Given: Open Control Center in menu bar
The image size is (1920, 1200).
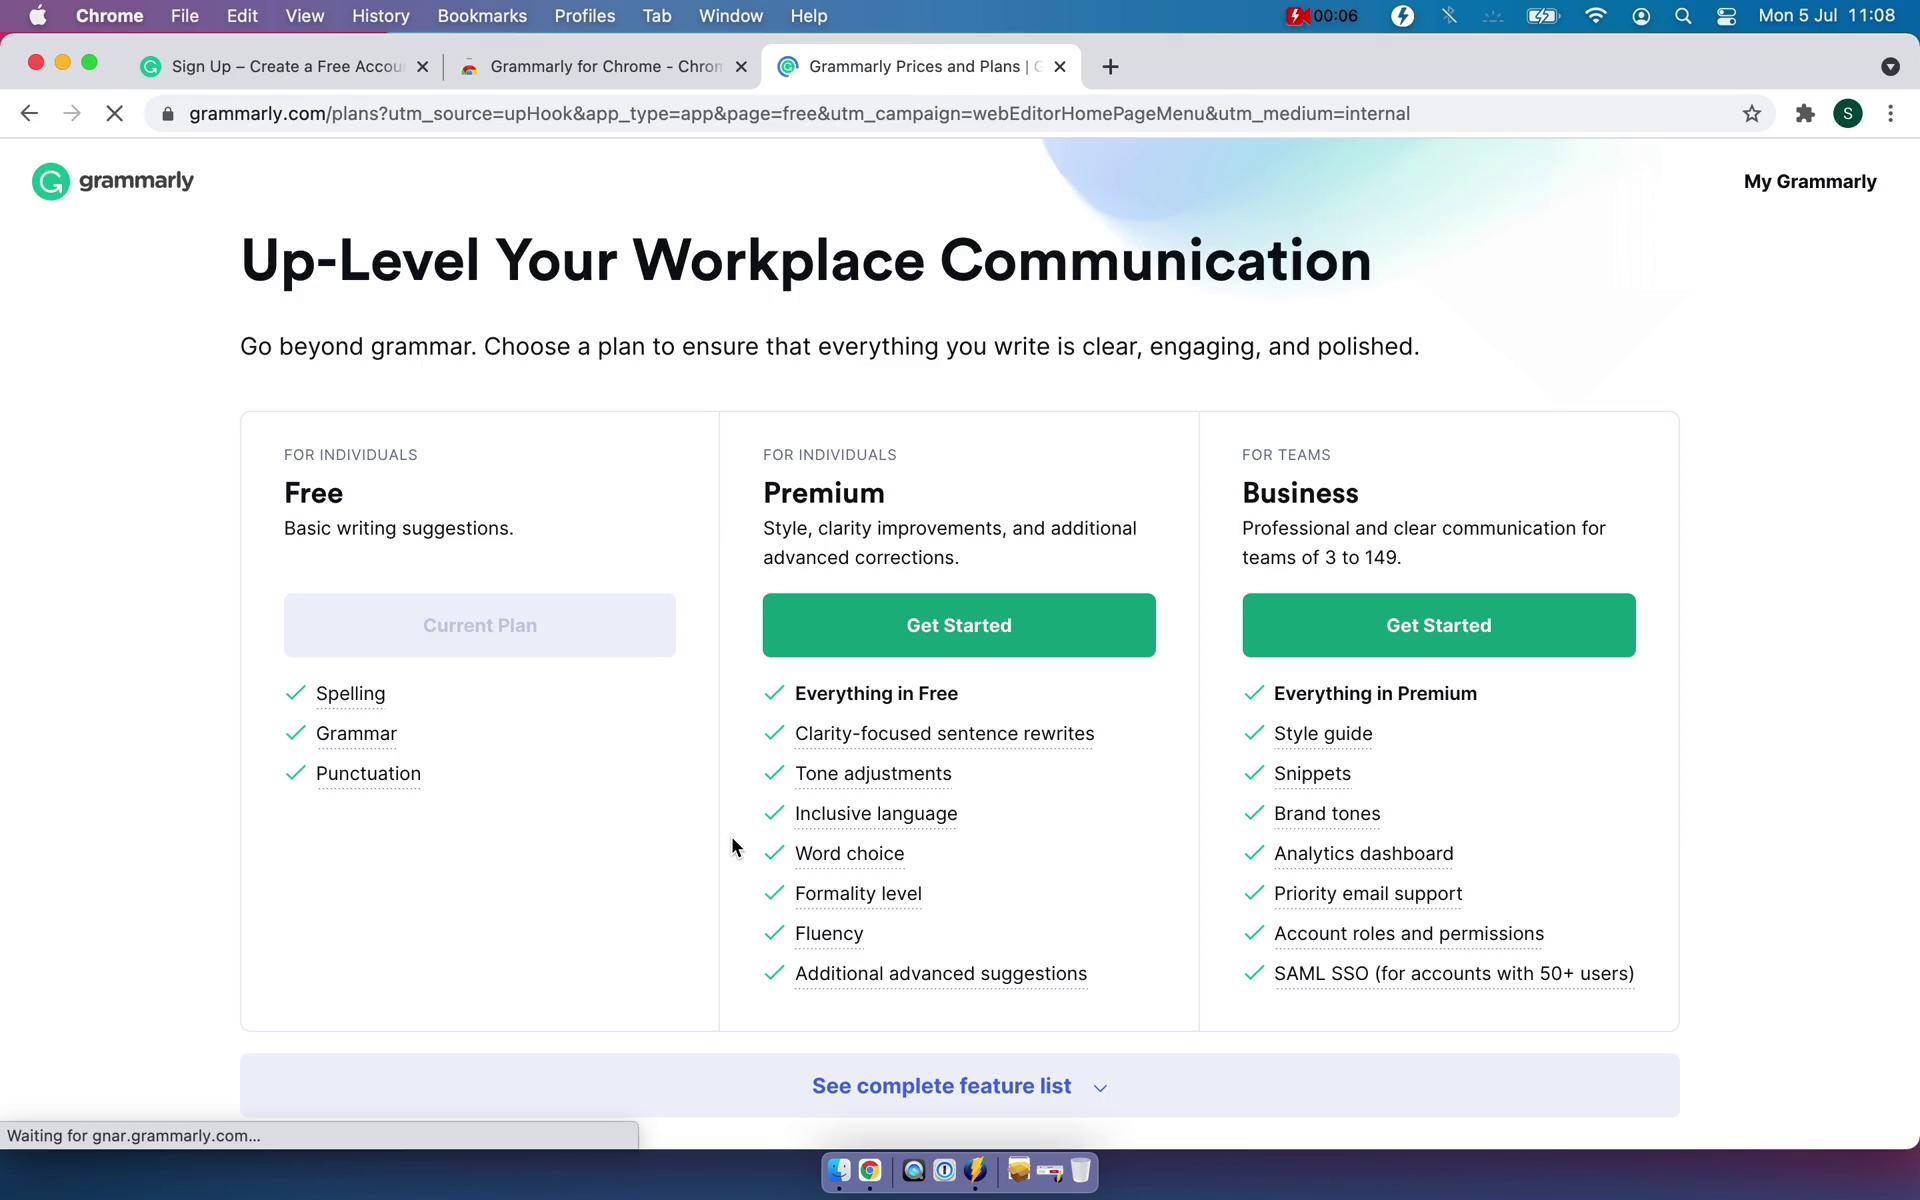Looking at the screenshot, I should point(1726,16).
